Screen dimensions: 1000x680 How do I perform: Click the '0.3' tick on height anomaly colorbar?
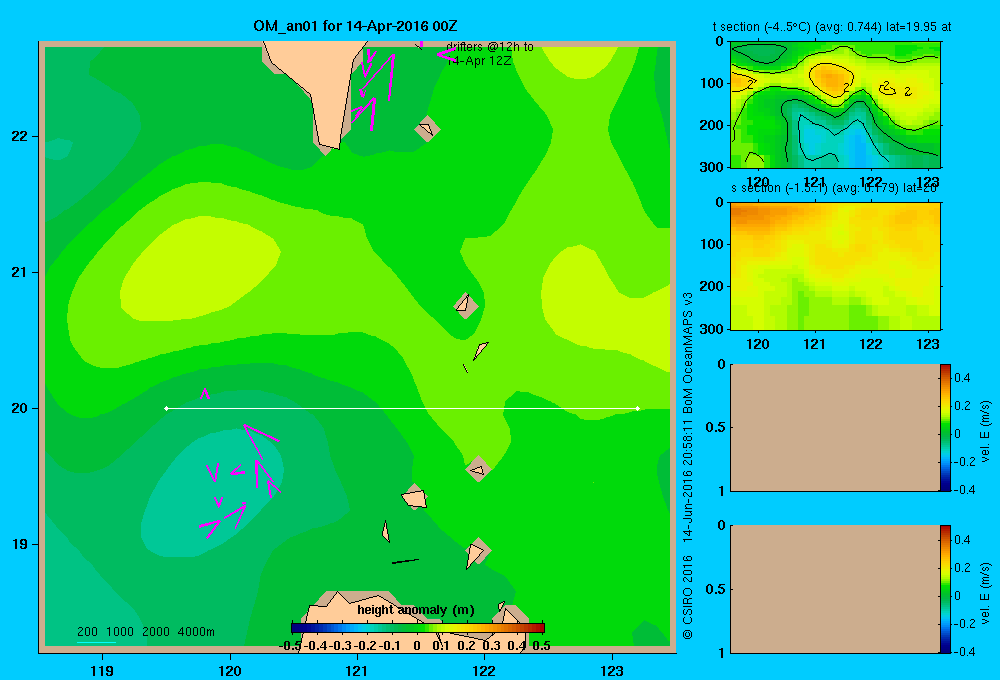[x=491, y=646]
